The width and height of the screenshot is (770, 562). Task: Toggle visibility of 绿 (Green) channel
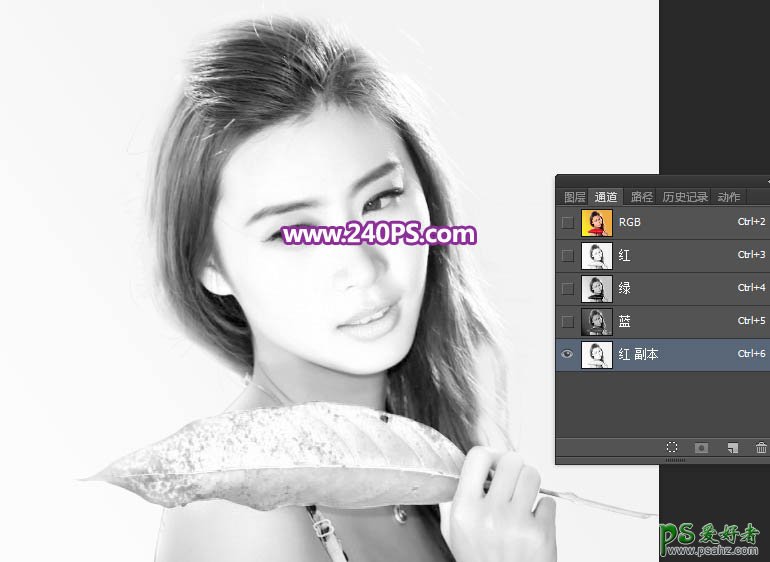tap(568, 288)
